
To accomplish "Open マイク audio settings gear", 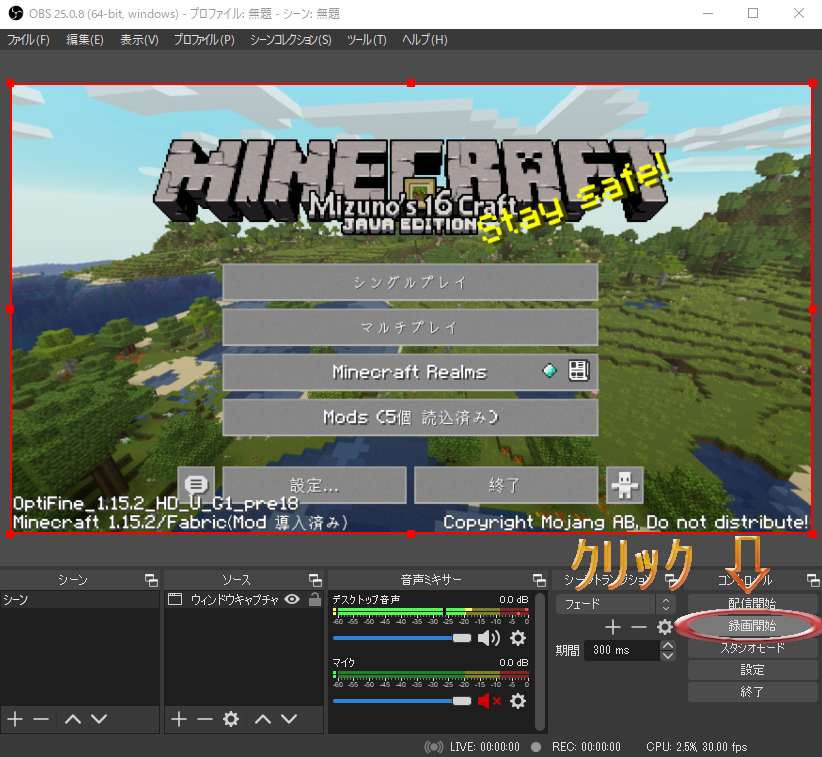I will click(517, 701).
